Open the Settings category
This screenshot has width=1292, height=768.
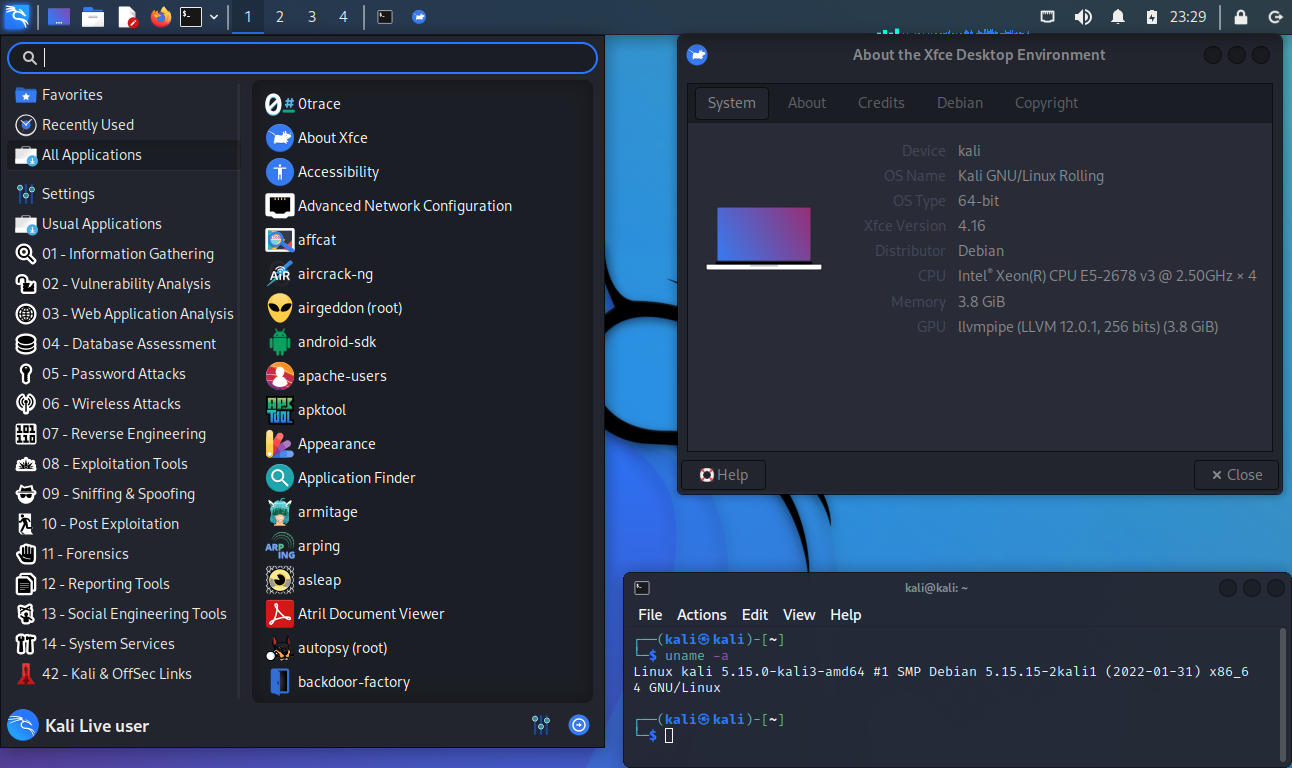124,194
